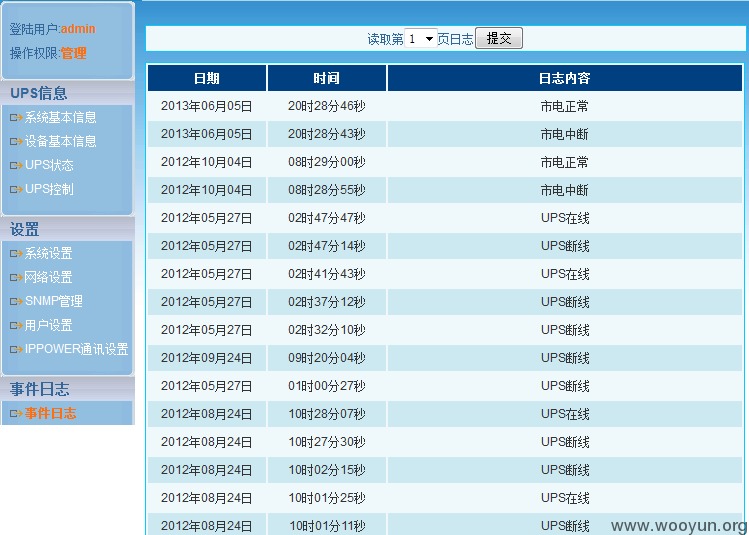Click the 日期 column header

207,78
